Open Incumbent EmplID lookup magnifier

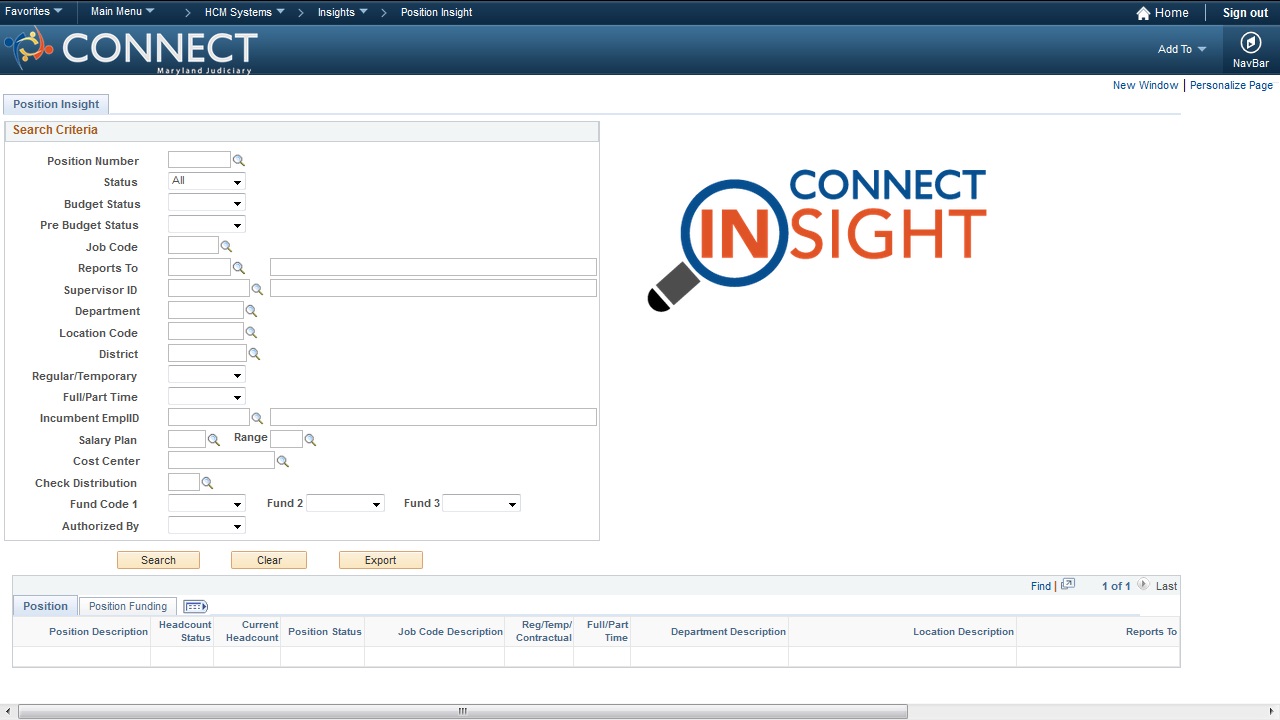click(257, 418)
